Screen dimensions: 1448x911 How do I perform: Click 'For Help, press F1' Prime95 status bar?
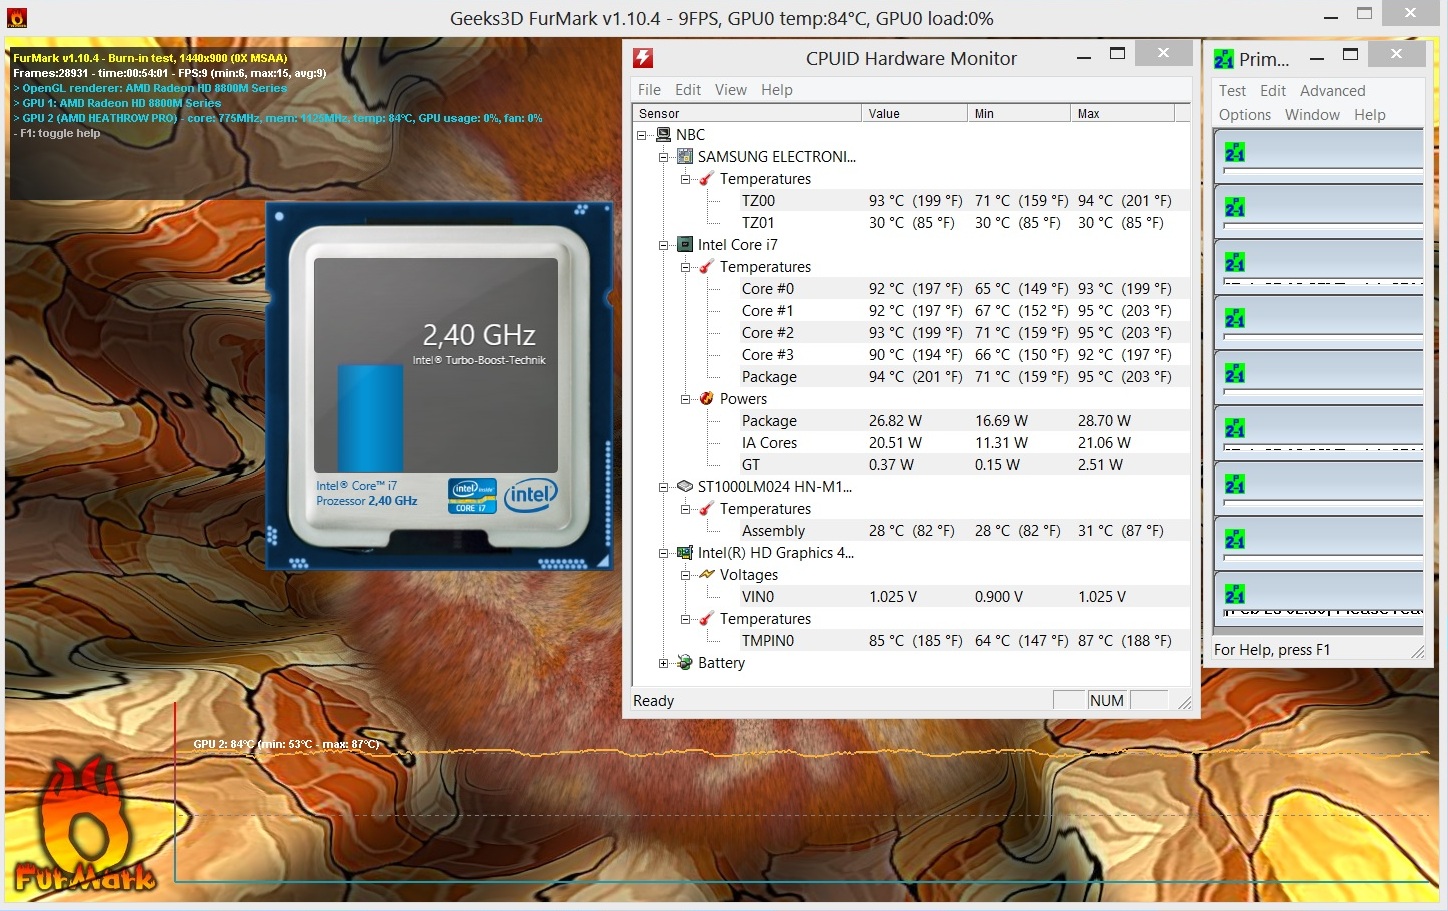[1272, 649]
